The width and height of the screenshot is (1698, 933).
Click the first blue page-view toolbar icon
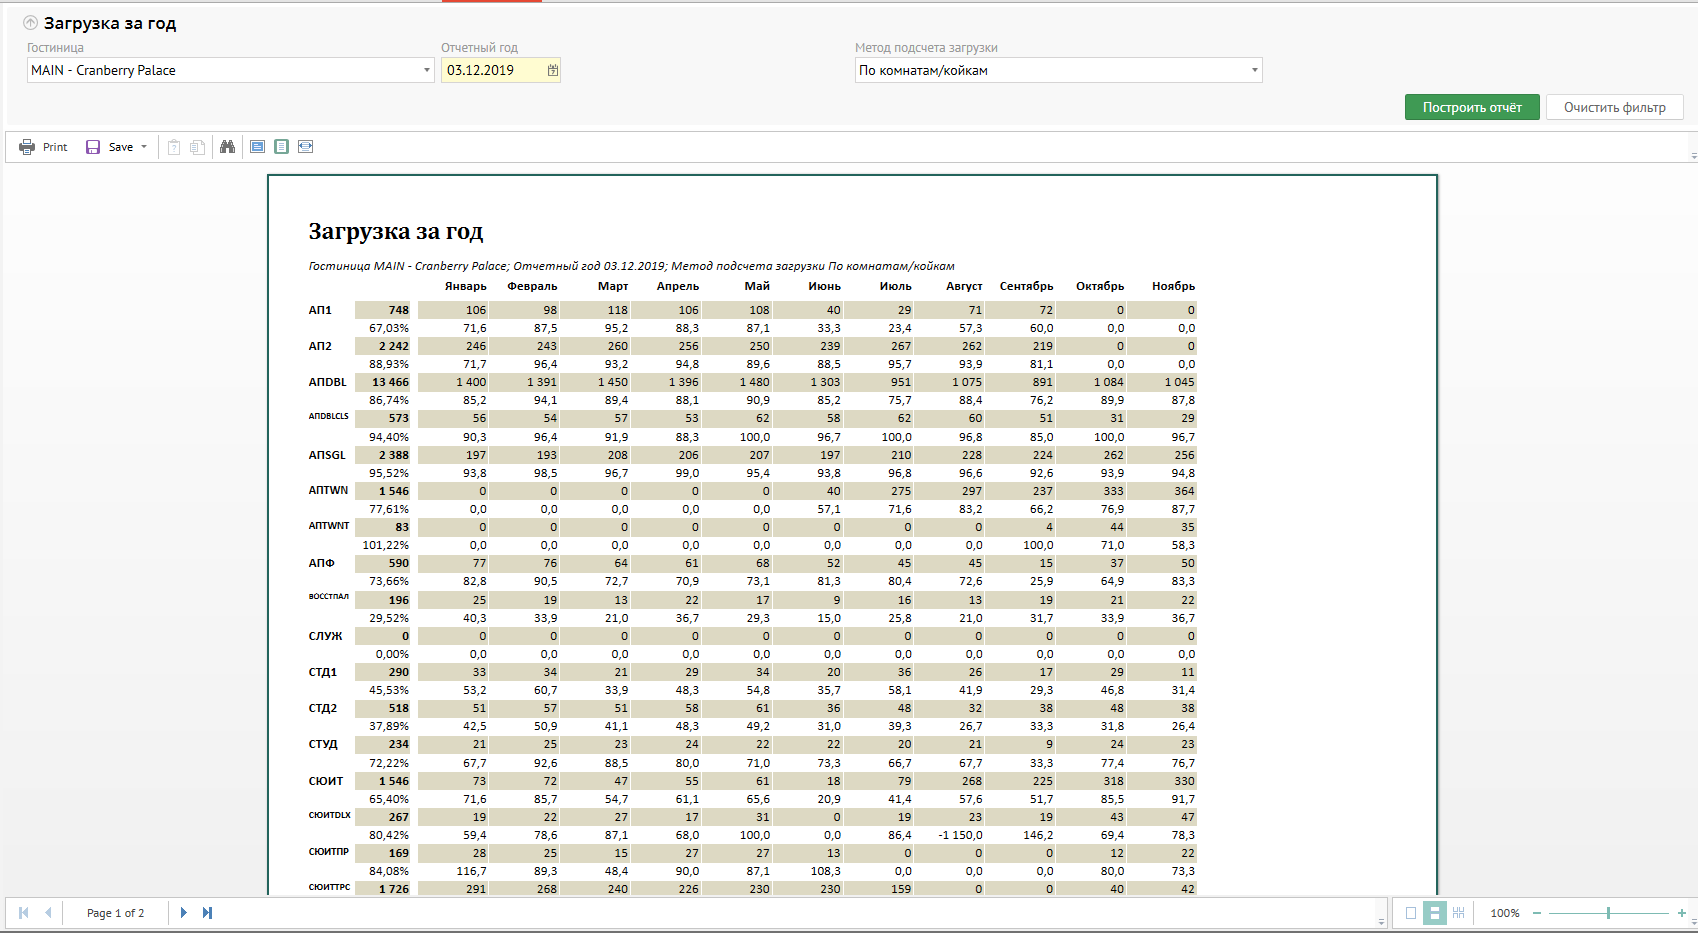pos(257,147)
